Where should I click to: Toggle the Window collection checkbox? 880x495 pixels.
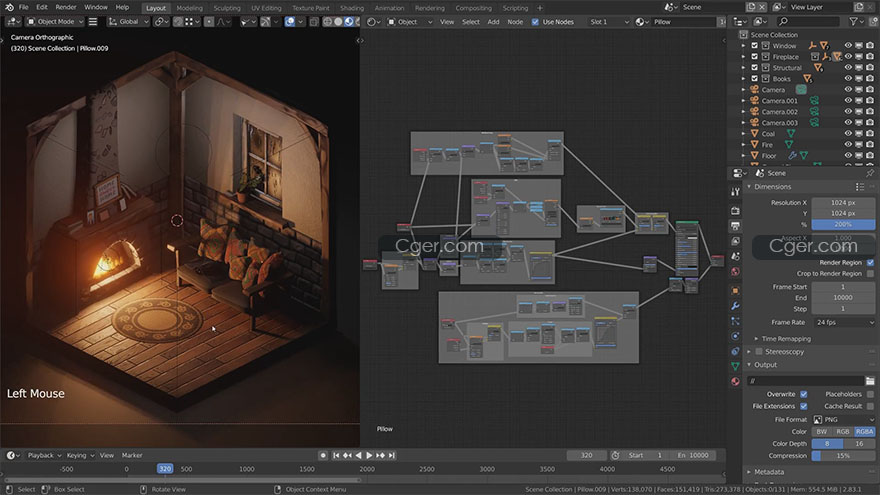point(754,45)
